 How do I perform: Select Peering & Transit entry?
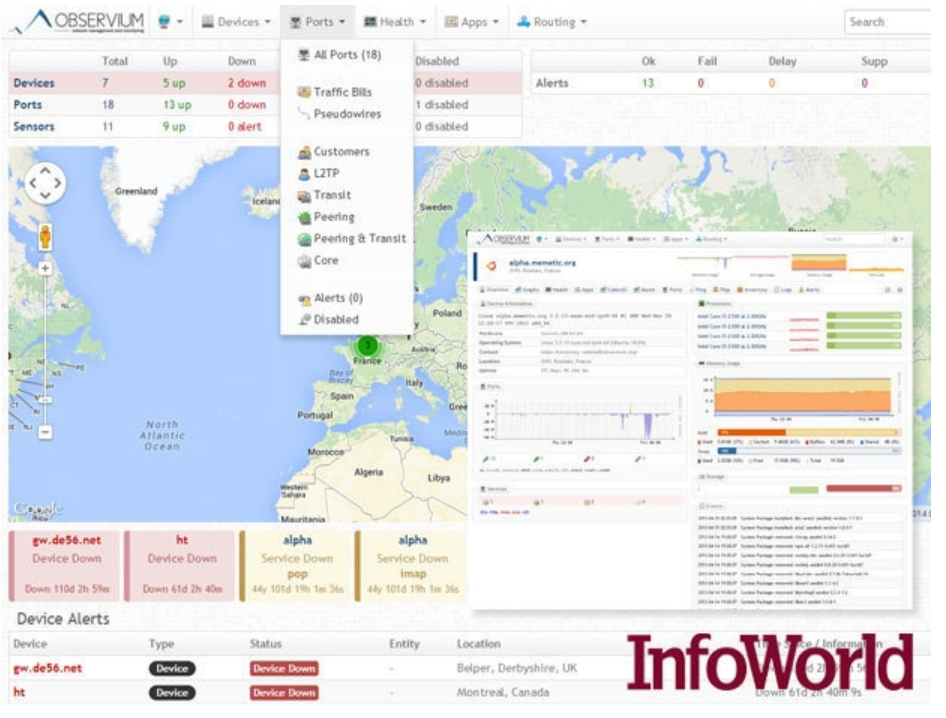pyautogui.click(x=352, y=239)
